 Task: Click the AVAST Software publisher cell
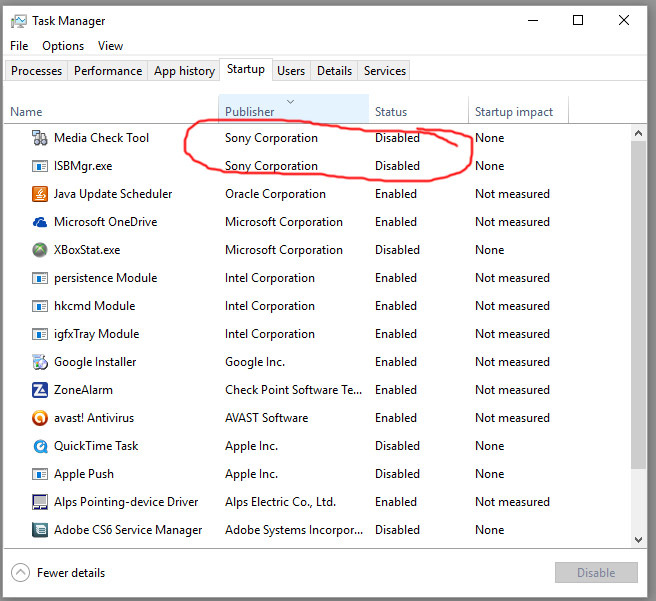[266, 418]
